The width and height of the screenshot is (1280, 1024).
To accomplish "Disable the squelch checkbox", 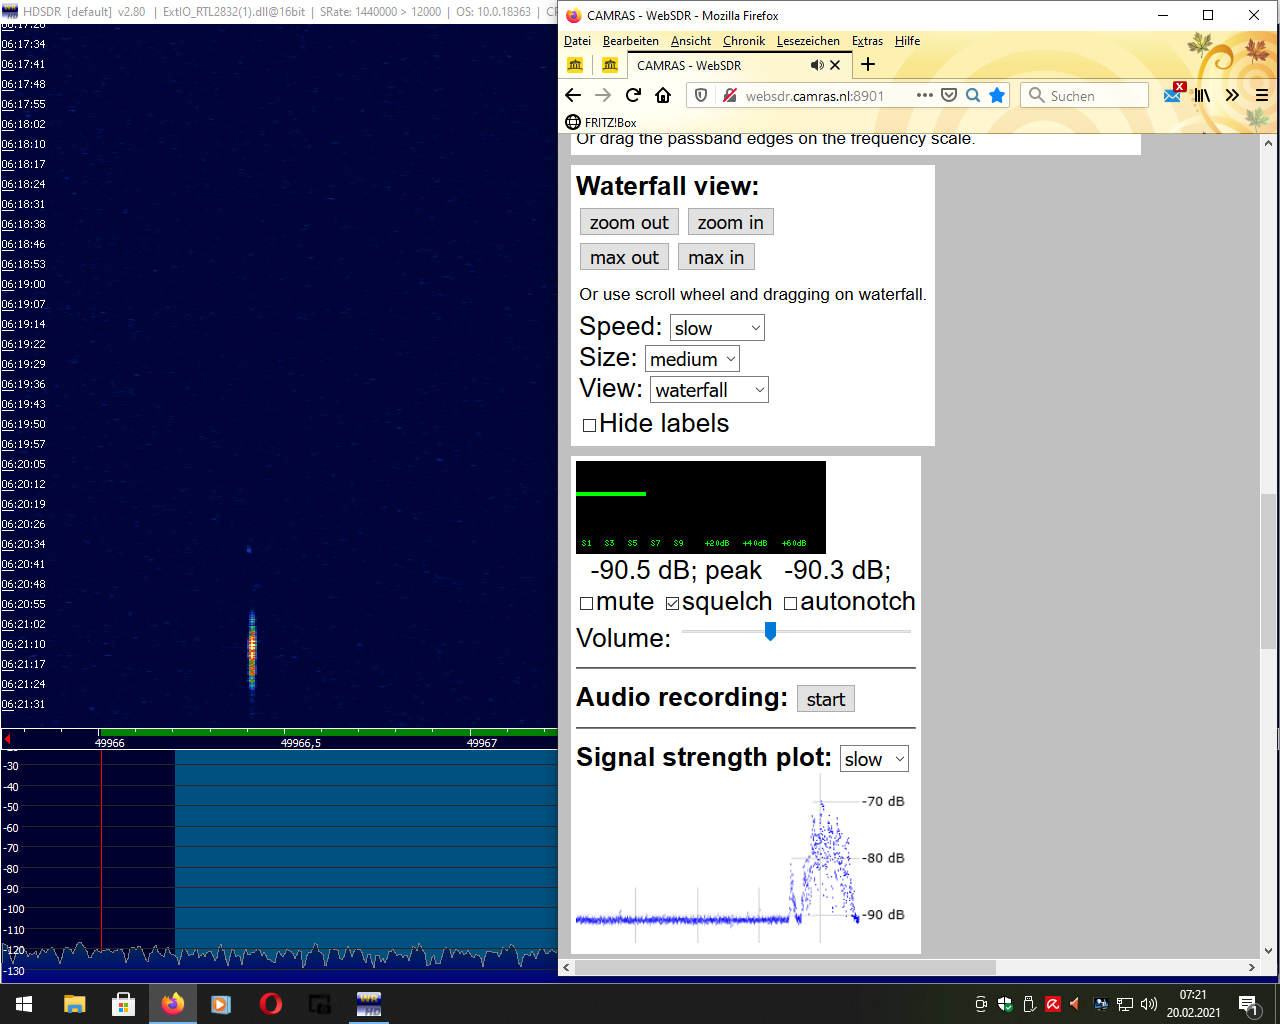I will 672,603.
